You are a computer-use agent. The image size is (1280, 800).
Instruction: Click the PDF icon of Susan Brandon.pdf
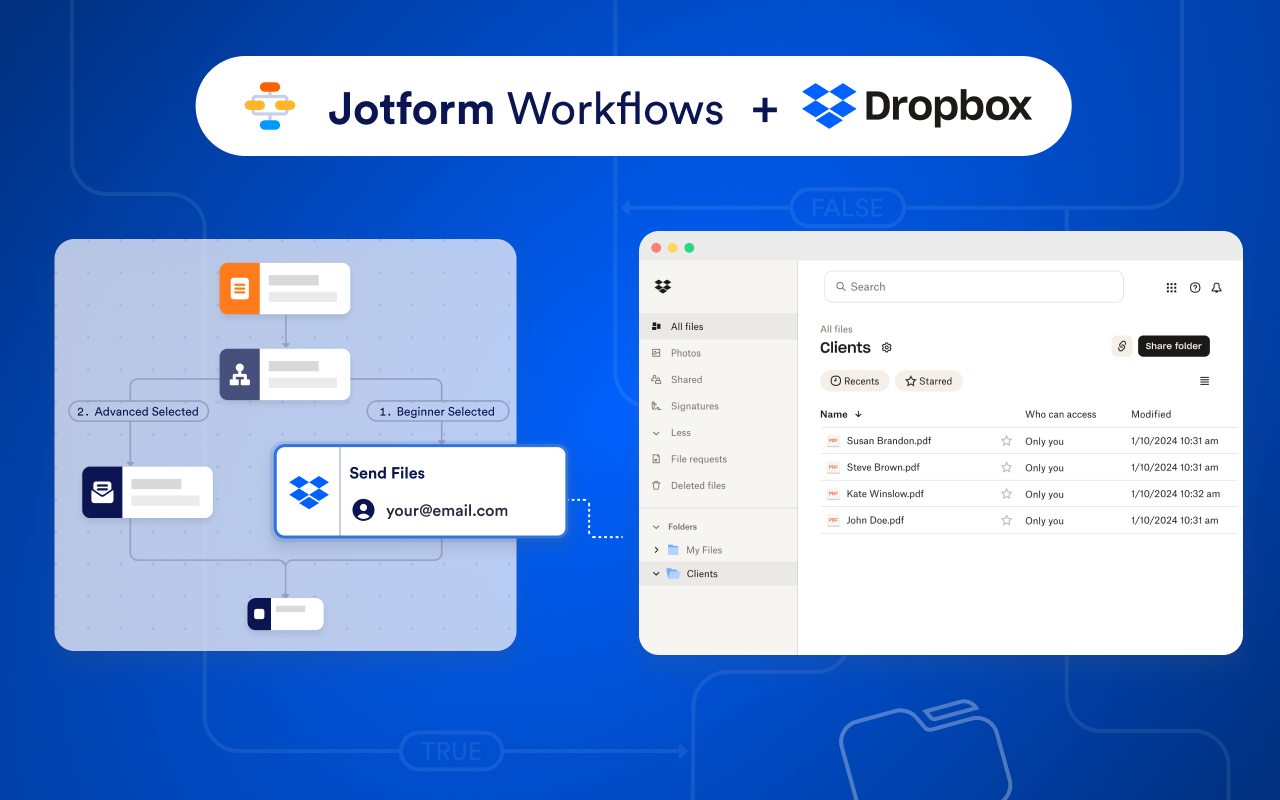pyautogui.click(x=832, y=441)
